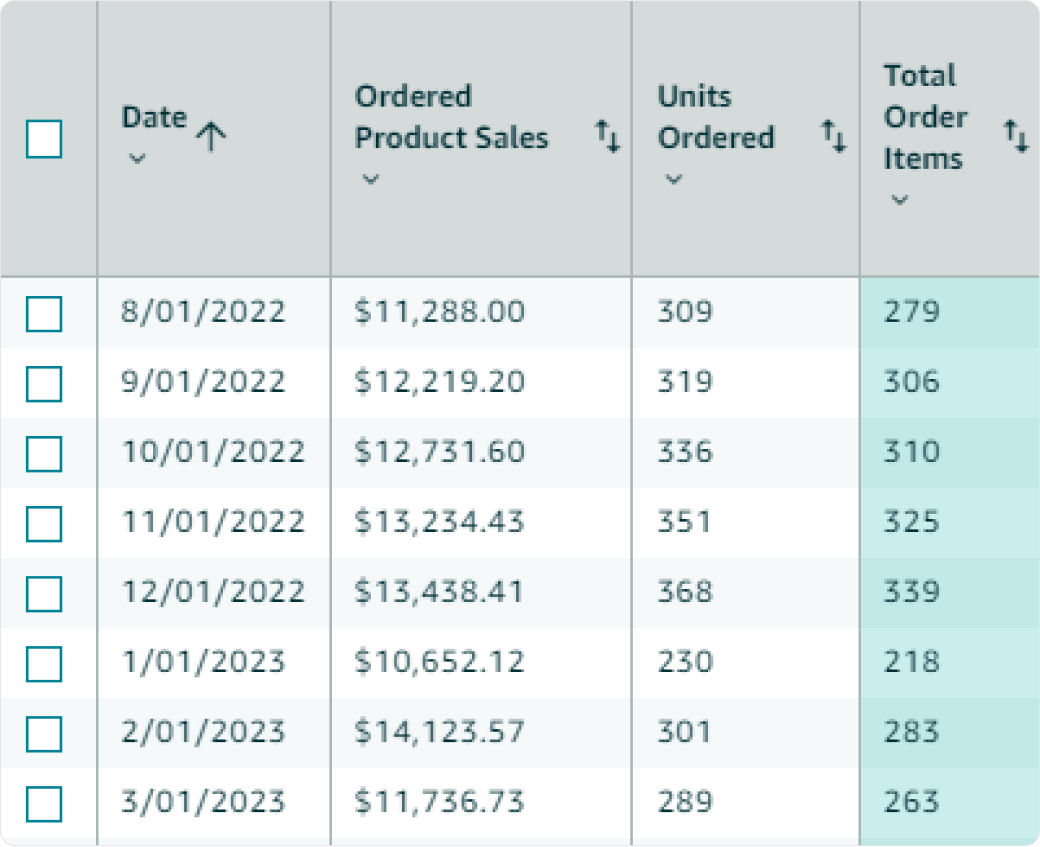Expand the Date column chevron menu
This screenshot has height=847, width=1040.
[137, 159]
